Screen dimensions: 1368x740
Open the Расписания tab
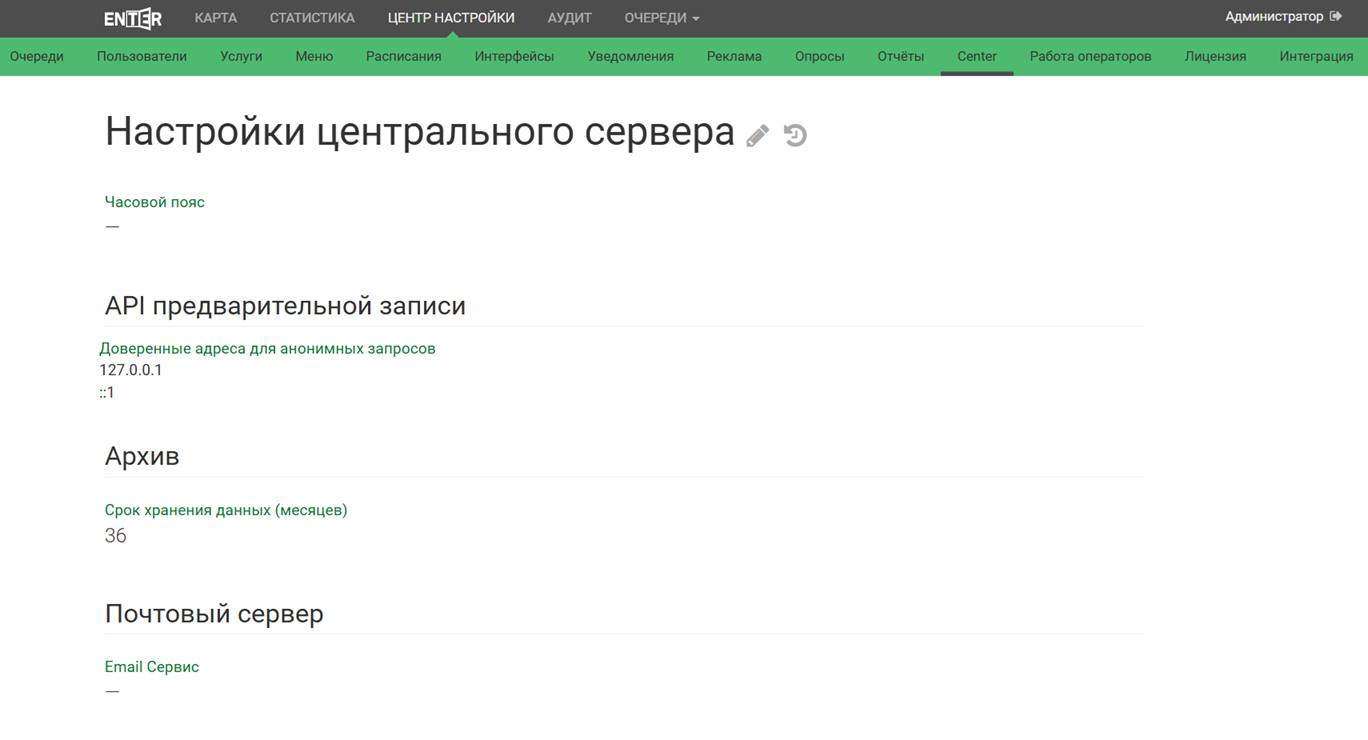[x=403, y=56]
